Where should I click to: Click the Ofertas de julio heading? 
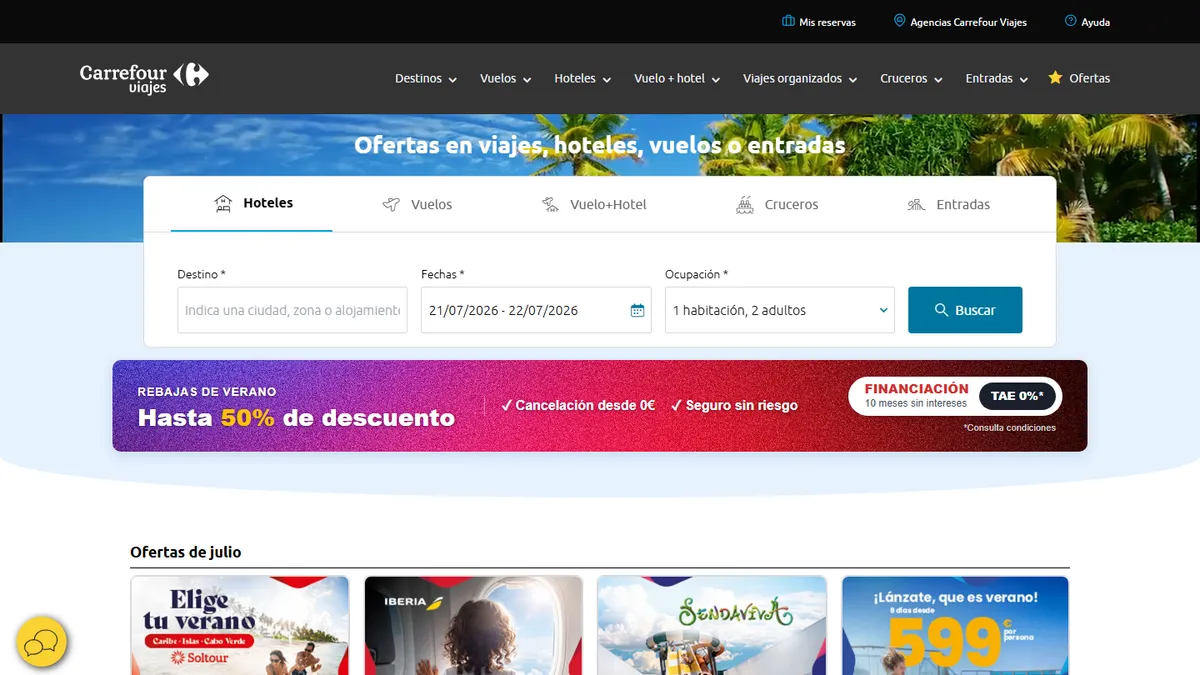pos(186,552)
